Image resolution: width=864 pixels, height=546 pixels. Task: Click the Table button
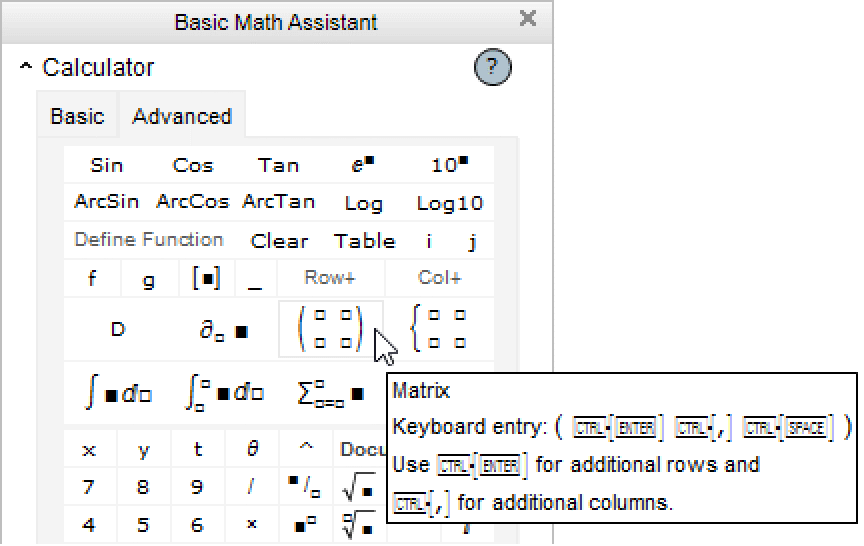pyautogui.click(x=364, y=241)
